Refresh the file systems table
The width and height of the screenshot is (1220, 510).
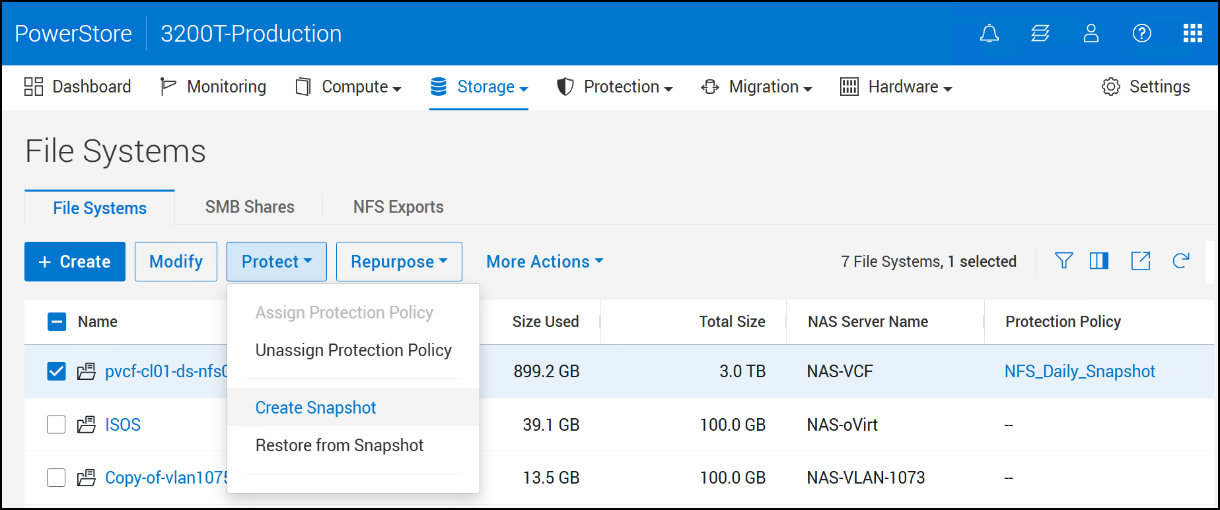pos(1181,261)
